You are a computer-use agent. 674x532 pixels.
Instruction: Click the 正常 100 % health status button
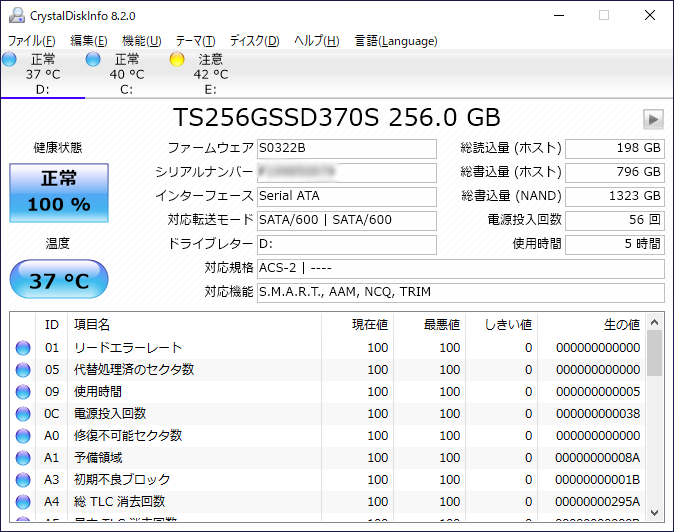pos(59,193)
